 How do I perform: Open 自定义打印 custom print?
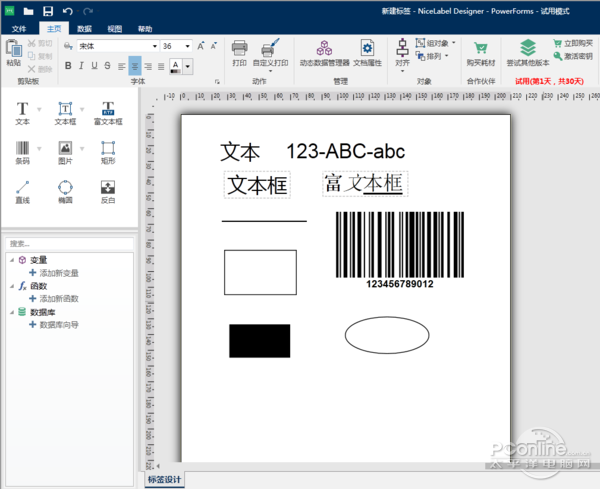[x=271, y=54]
